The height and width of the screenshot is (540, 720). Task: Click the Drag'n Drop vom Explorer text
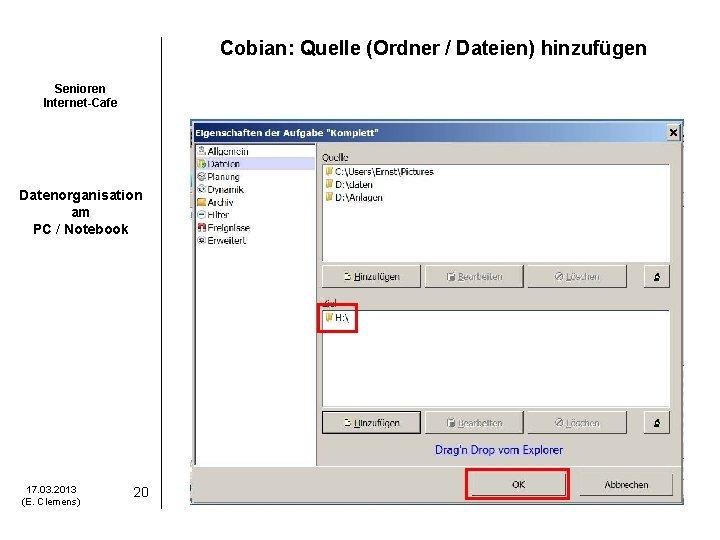499,450
